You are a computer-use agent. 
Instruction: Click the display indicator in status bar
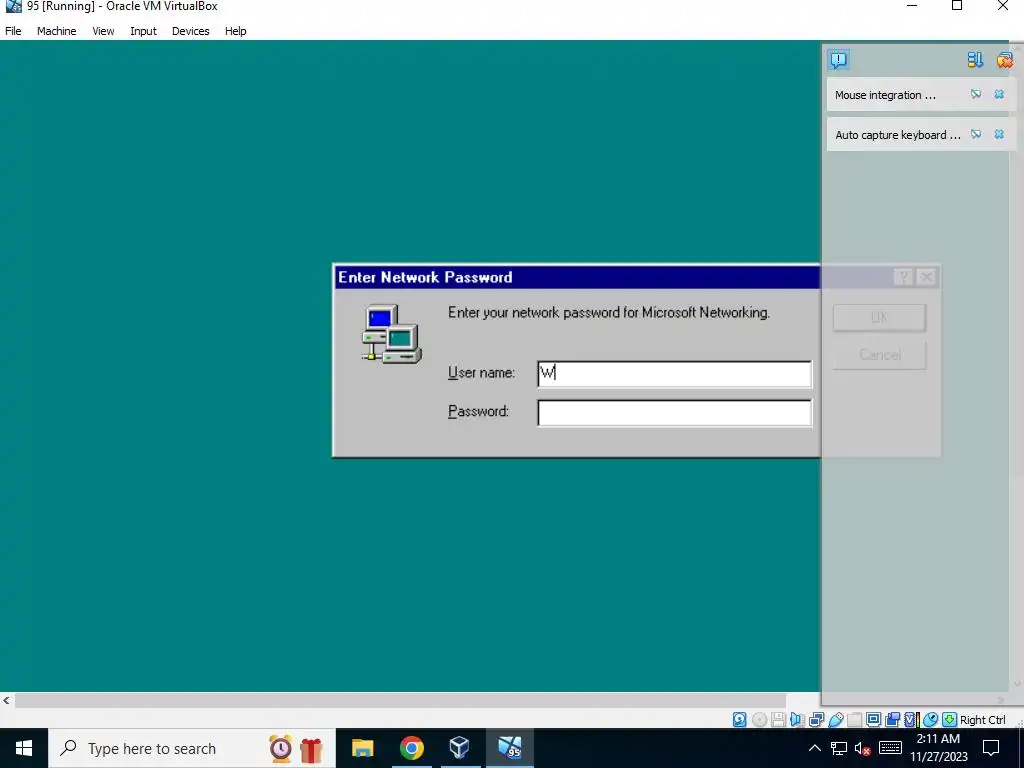click(873, 720)
